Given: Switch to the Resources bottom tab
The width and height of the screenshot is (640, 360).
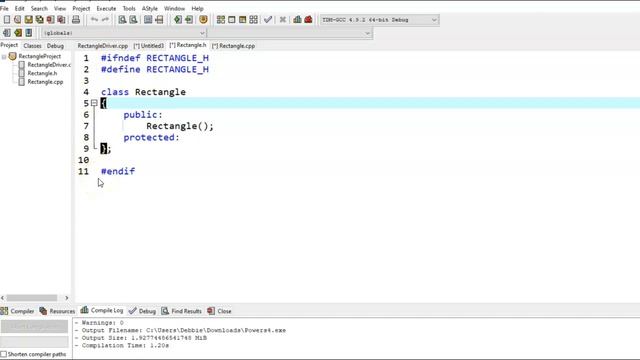Looking at the screenshot, I should click(57, 311).
